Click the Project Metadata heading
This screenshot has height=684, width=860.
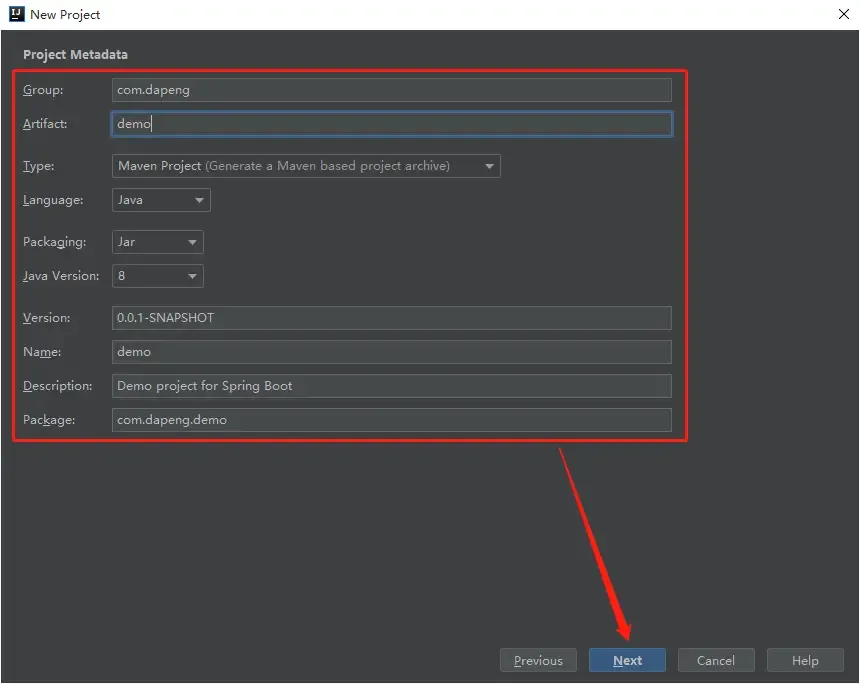pos(76,55)
